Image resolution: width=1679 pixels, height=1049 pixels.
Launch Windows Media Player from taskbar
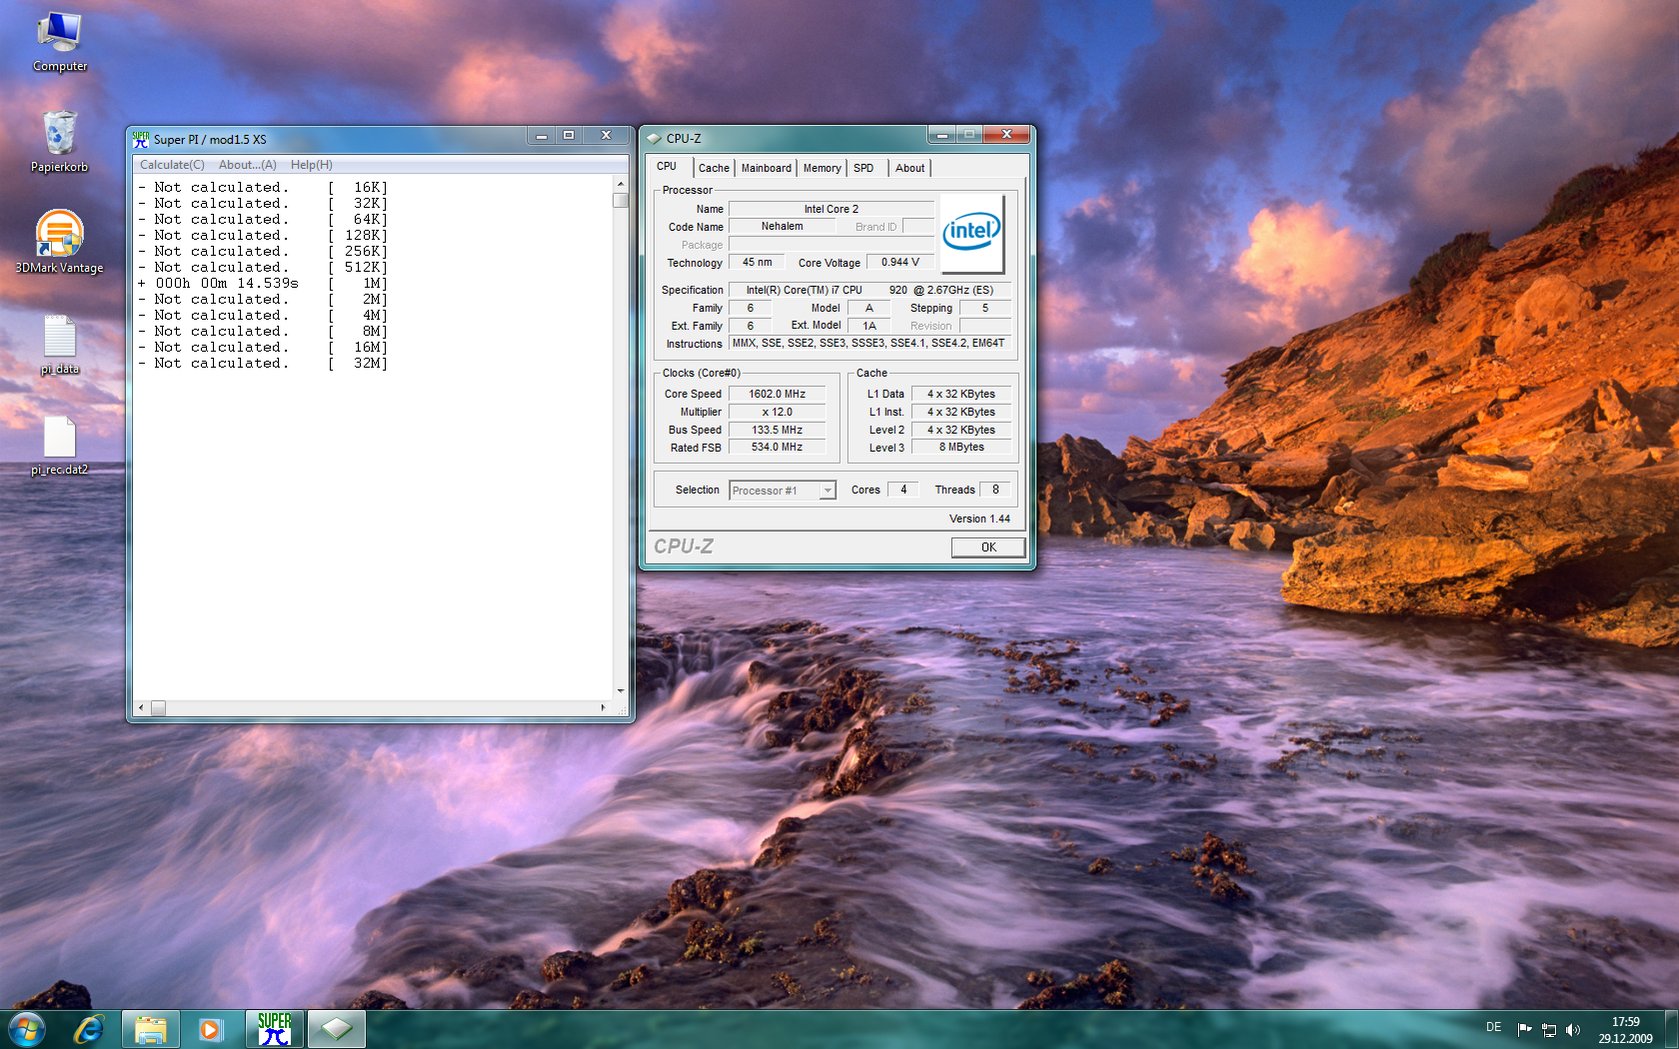[x=211, y=1029]
